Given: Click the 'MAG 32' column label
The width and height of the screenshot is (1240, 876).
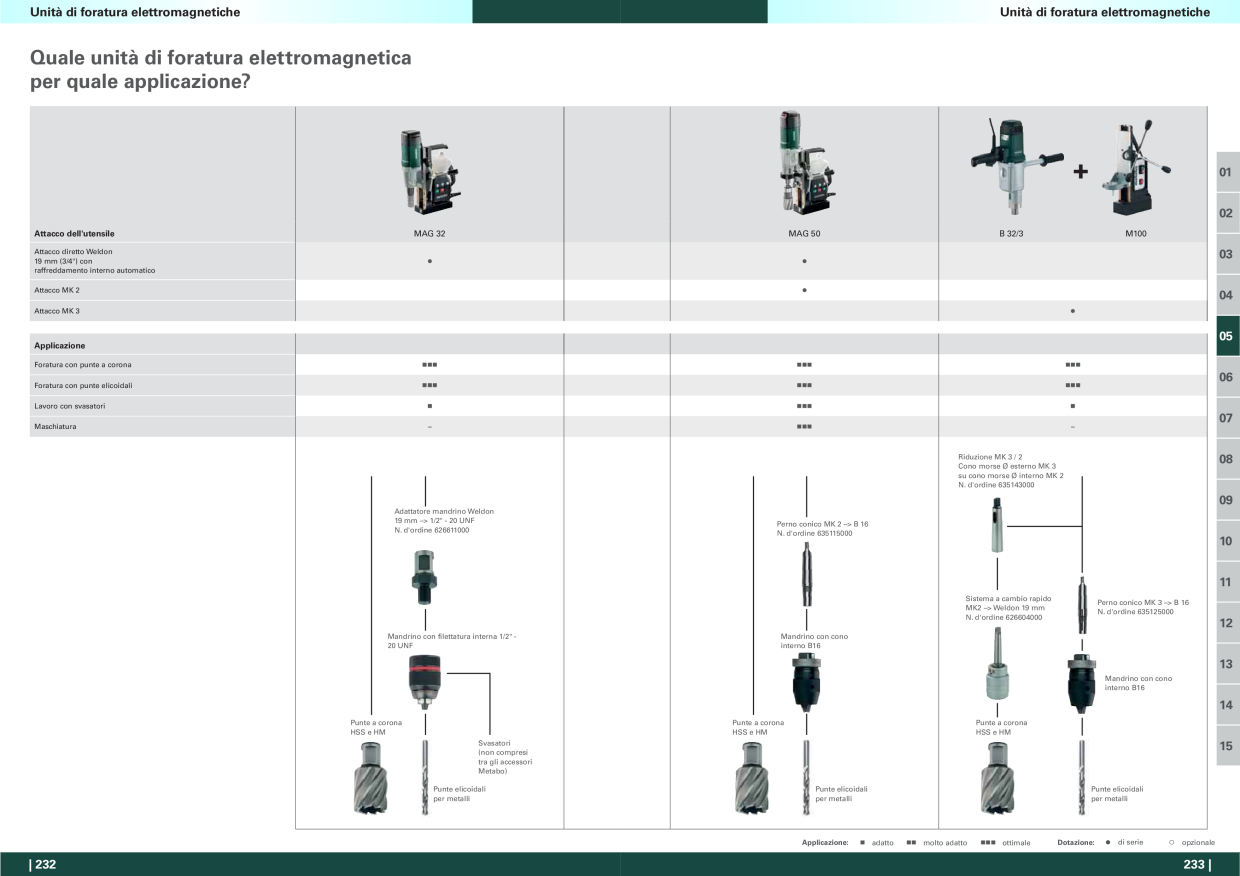Looking at the screenshot, I should pos(429,233).
